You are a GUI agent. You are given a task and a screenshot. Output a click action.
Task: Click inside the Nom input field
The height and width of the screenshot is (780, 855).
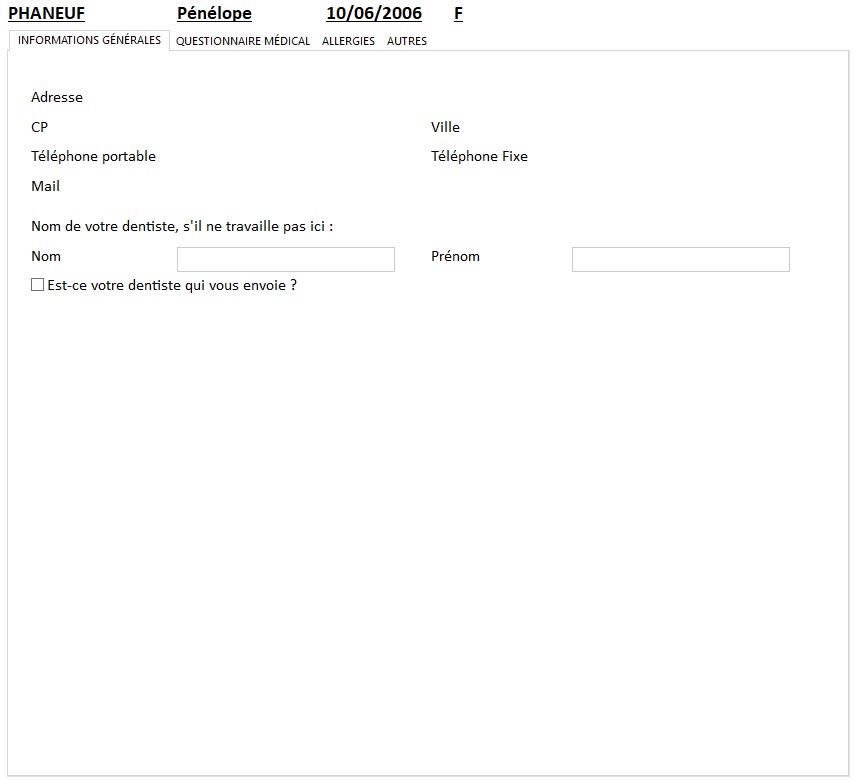[285, 259]
